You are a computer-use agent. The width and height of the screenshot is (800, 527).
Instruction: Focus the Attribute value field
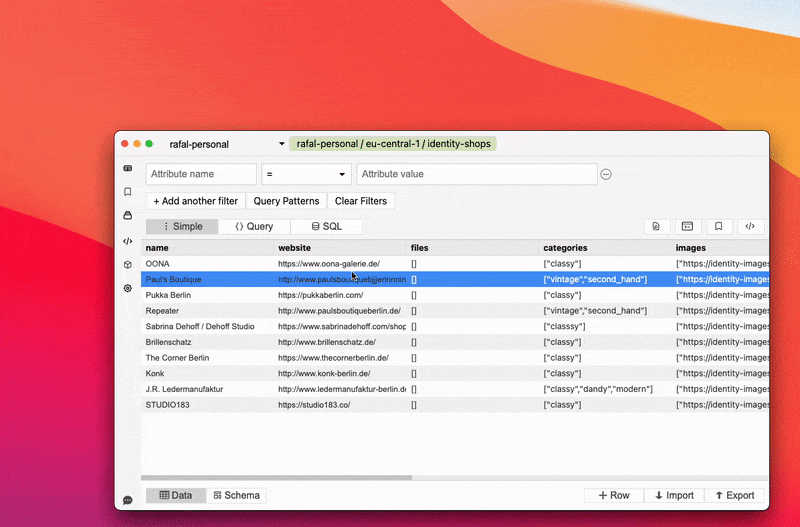(477, 174)
